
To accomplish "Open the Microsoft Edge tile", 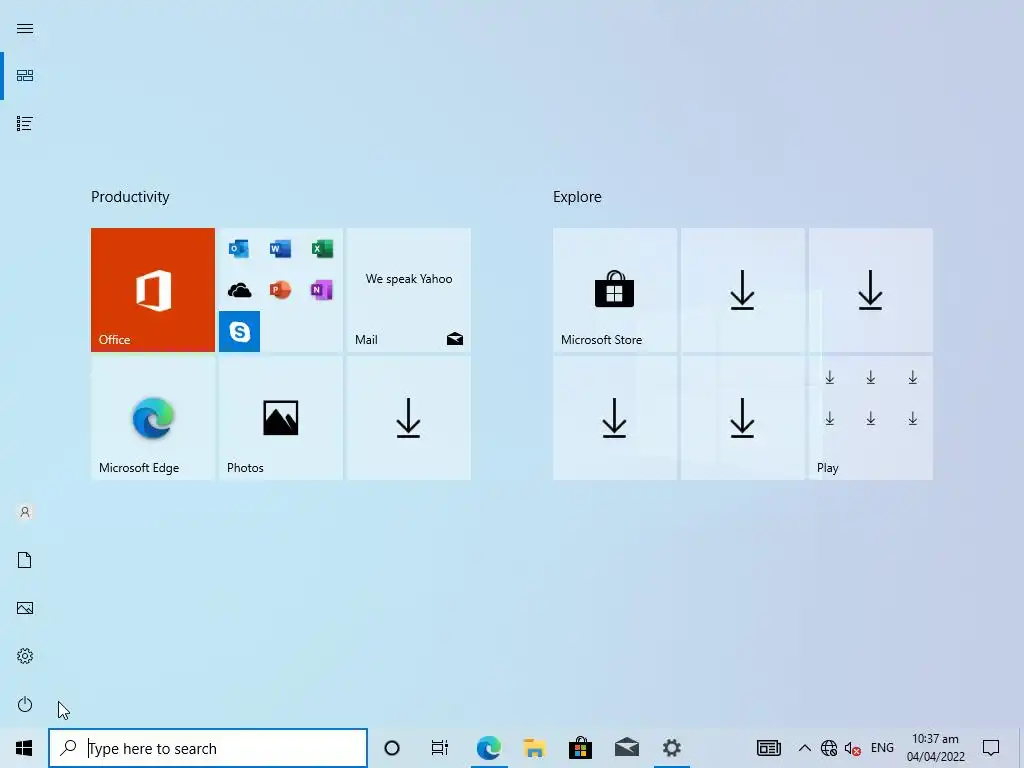I will 153,418.
